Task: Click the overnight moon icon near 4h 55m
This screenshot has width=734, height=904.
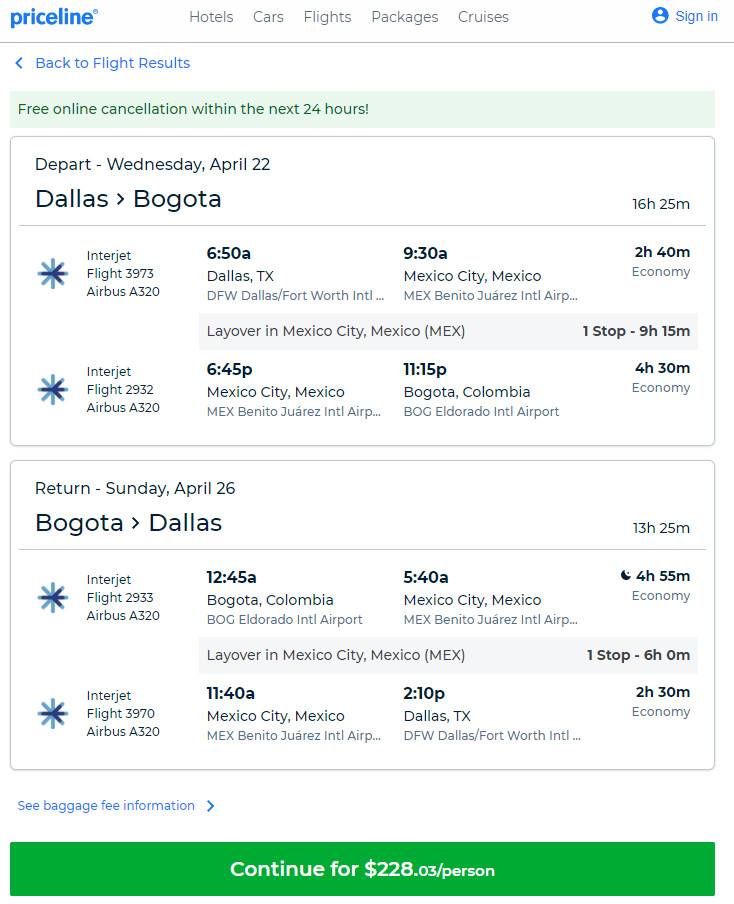Action: (625, 575)
